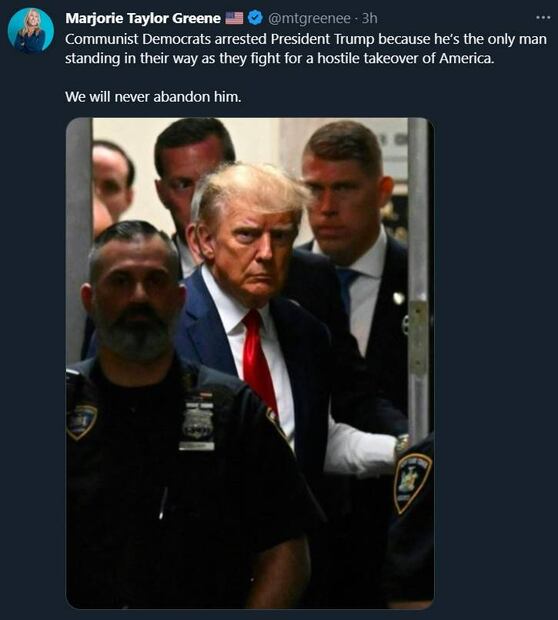Viewport: 558px width, 620px height.
Task: Open Marjorie Taylor Greene's profile avatar
Action: (30, 30)
